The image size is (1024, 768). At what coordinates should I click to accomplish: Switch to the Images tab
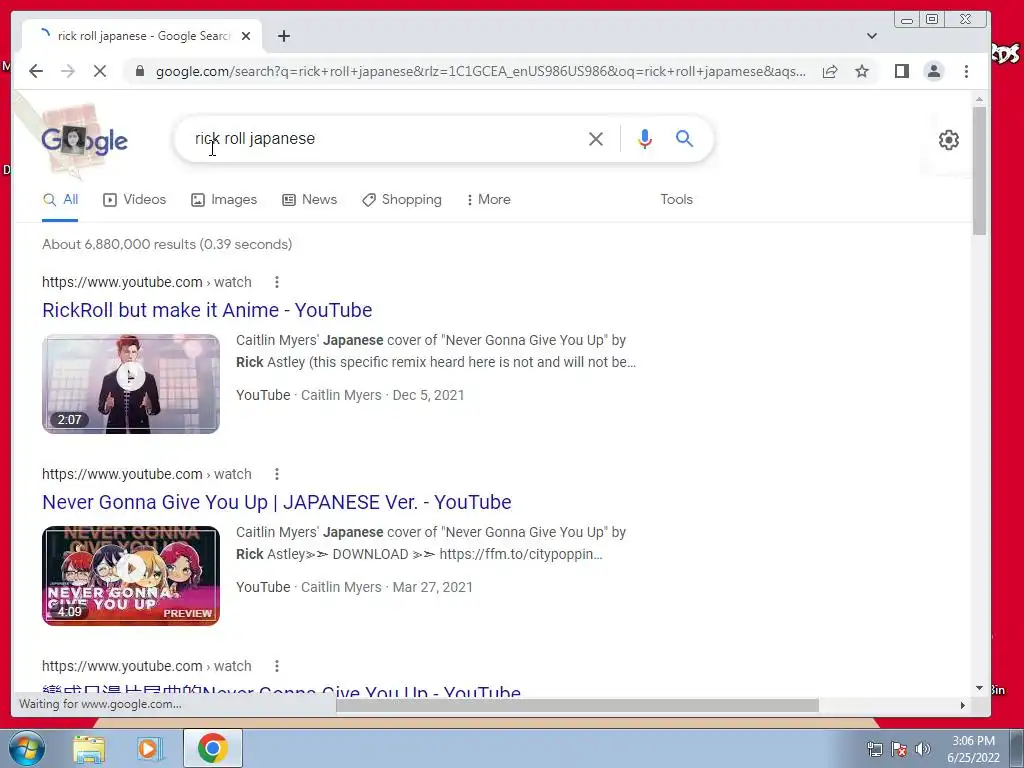(224, 200)
